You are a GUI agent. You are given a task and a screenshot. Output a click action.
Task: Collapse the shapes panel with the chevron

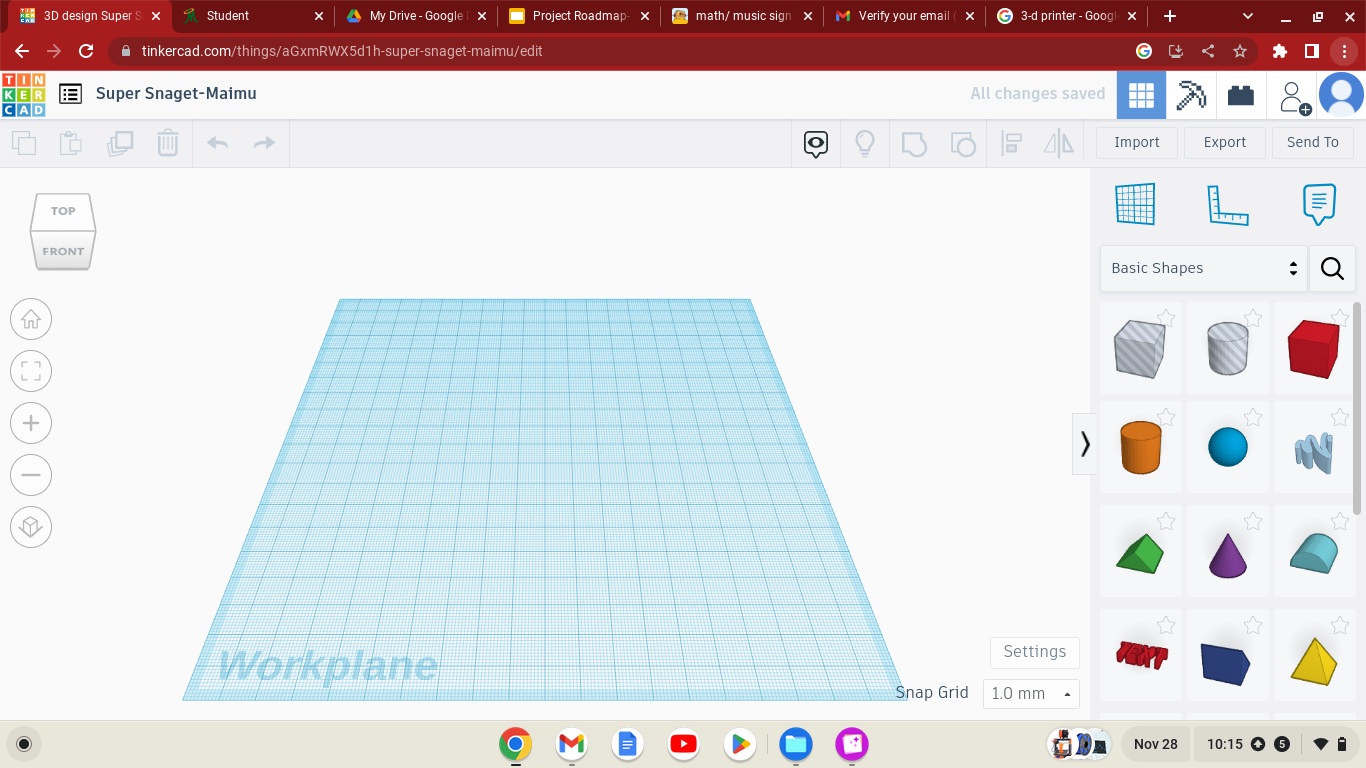(x=1086, y=443)
